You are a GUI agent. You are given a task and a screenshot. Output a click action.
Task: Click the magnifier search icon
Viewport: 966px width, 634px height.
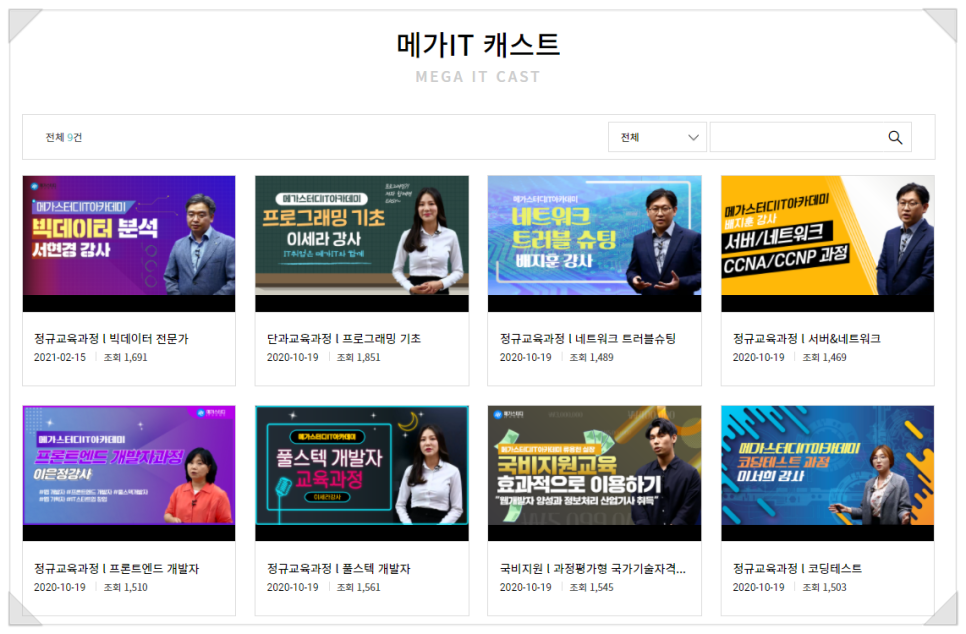tap(895, 137)
